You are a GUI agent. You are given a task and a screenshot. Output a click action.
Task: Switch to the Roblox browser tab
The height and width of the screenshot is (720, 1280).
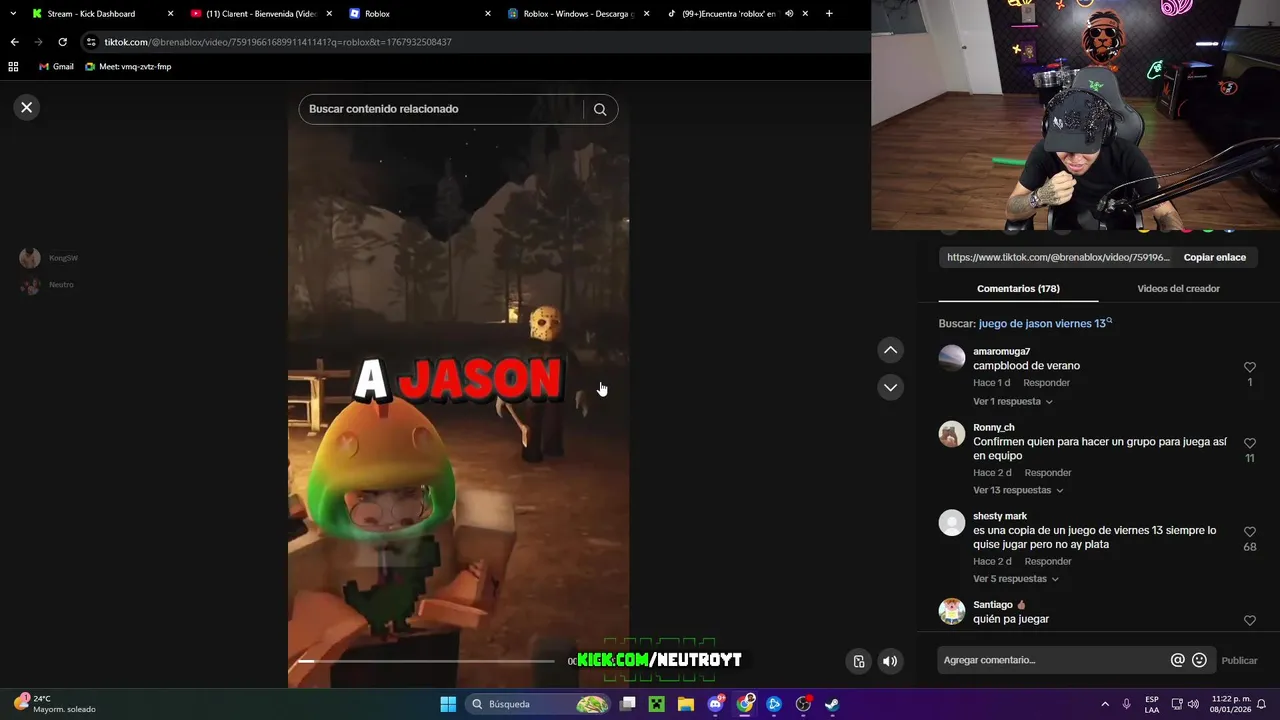click(420, 14)
